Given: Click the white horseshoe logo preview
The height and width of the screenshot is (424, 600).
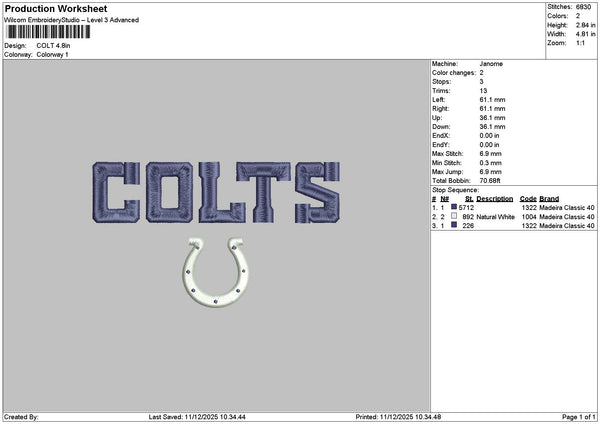Looking at the screenshot, I should tap(215, 272).
